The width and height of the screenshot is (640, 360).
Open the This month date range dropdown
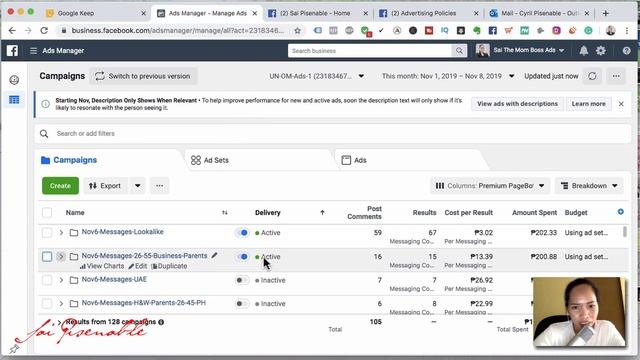pos(448,76)
